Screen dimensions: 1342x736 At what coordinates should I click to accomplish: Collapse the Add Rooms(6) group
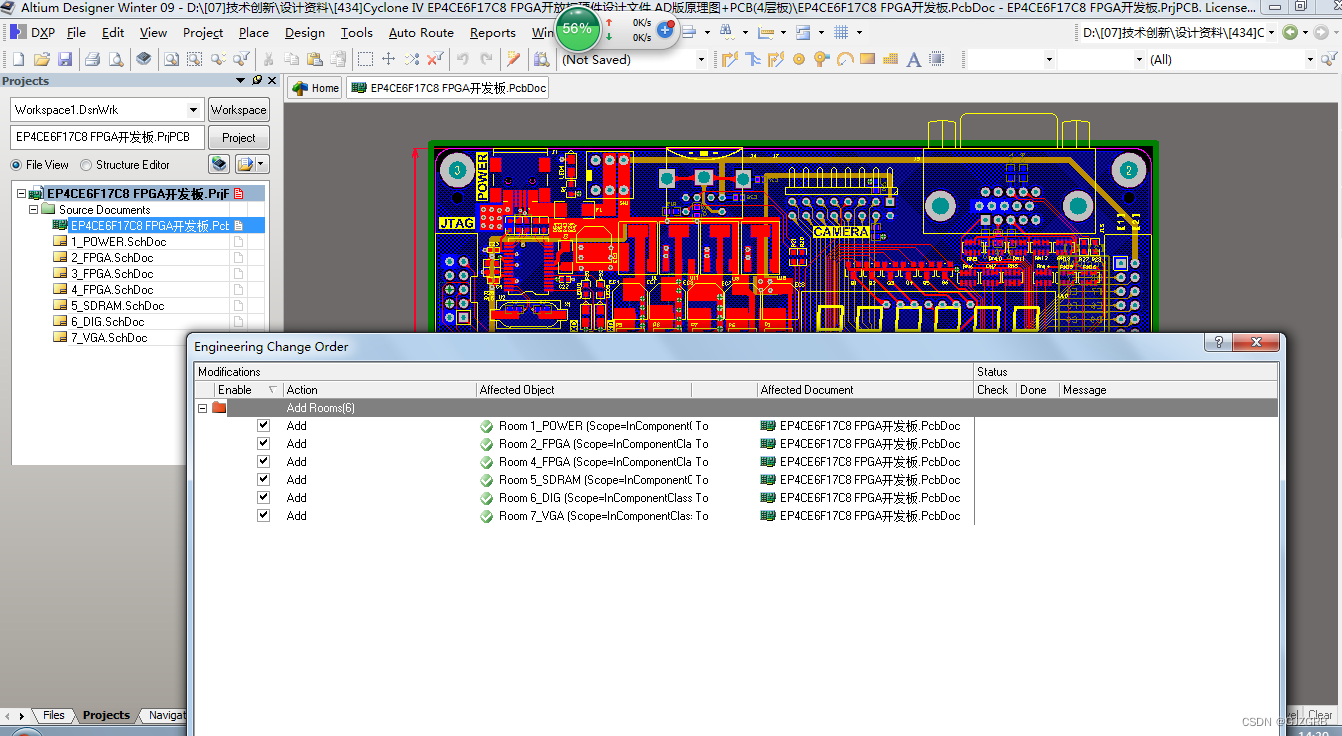[x=202, y=407]
